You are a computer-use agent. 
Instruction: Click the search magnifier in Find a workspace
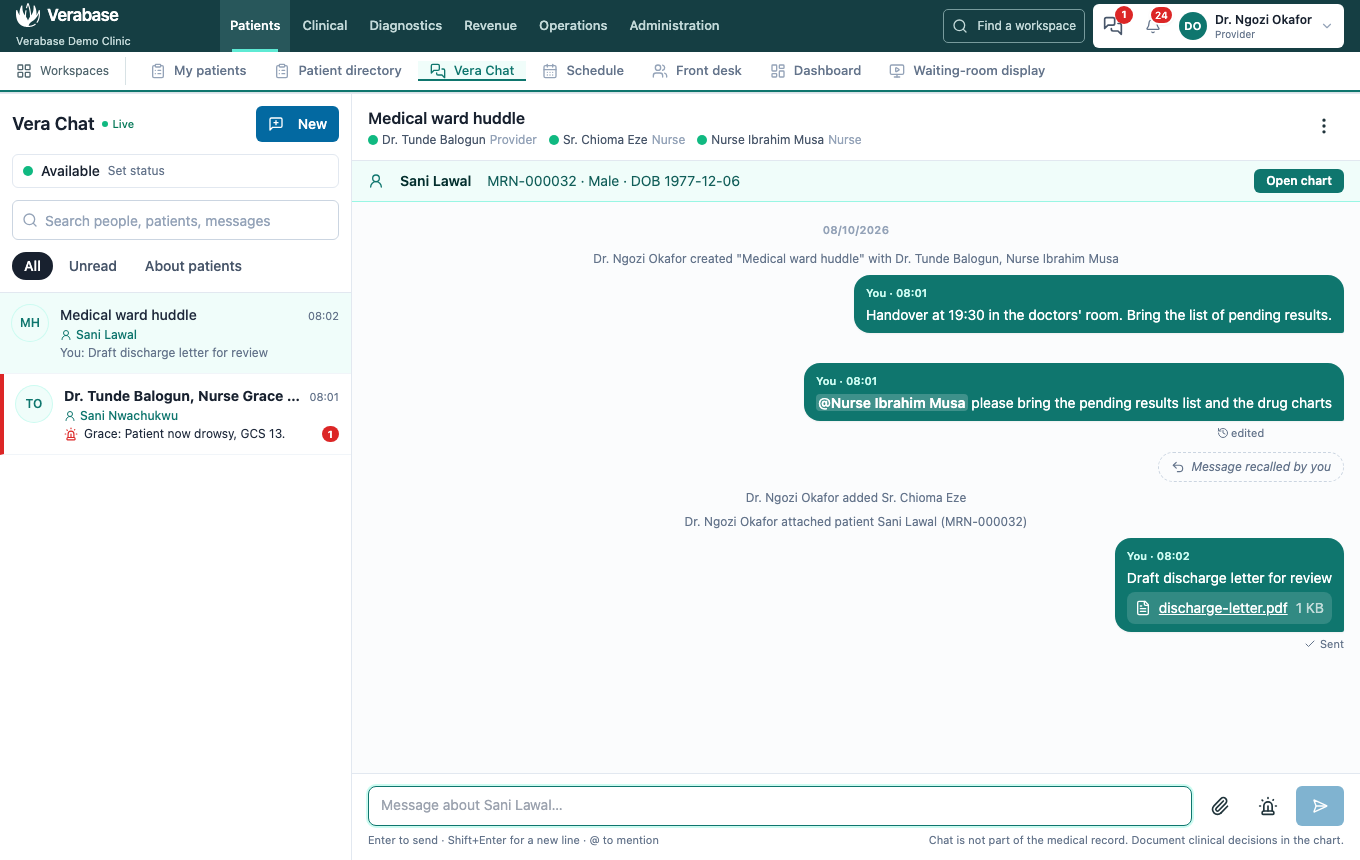pos(960,26)
